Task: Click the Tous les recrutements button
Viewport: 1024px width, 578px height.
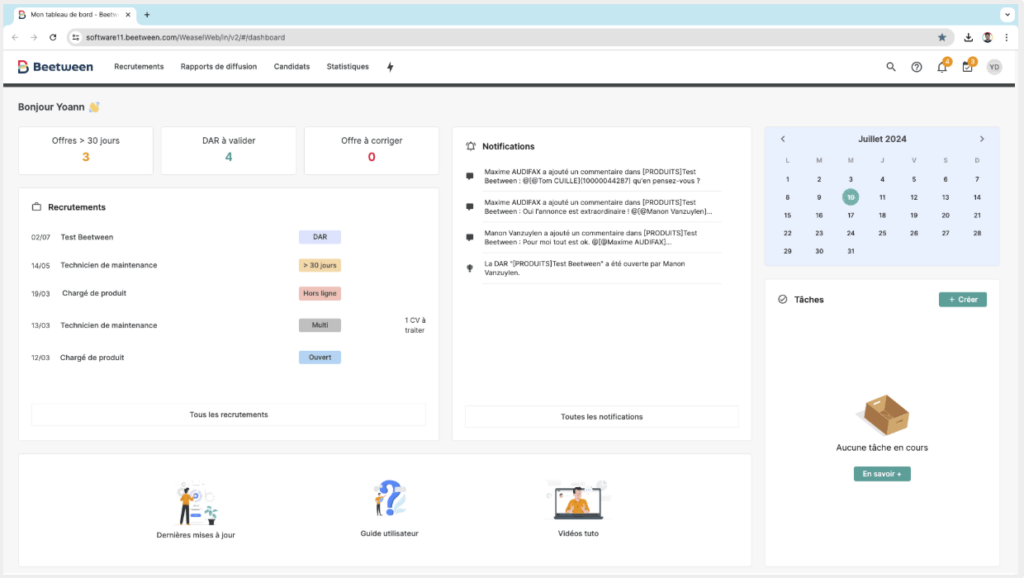Action: click(228, 414)
